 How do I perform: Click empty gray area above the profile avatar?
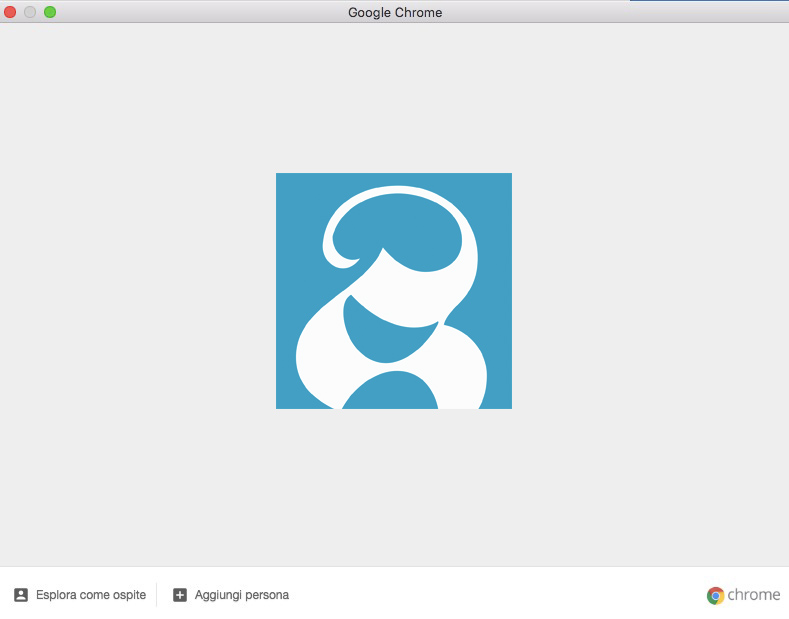pyautogui.click(x=394, y=100)
